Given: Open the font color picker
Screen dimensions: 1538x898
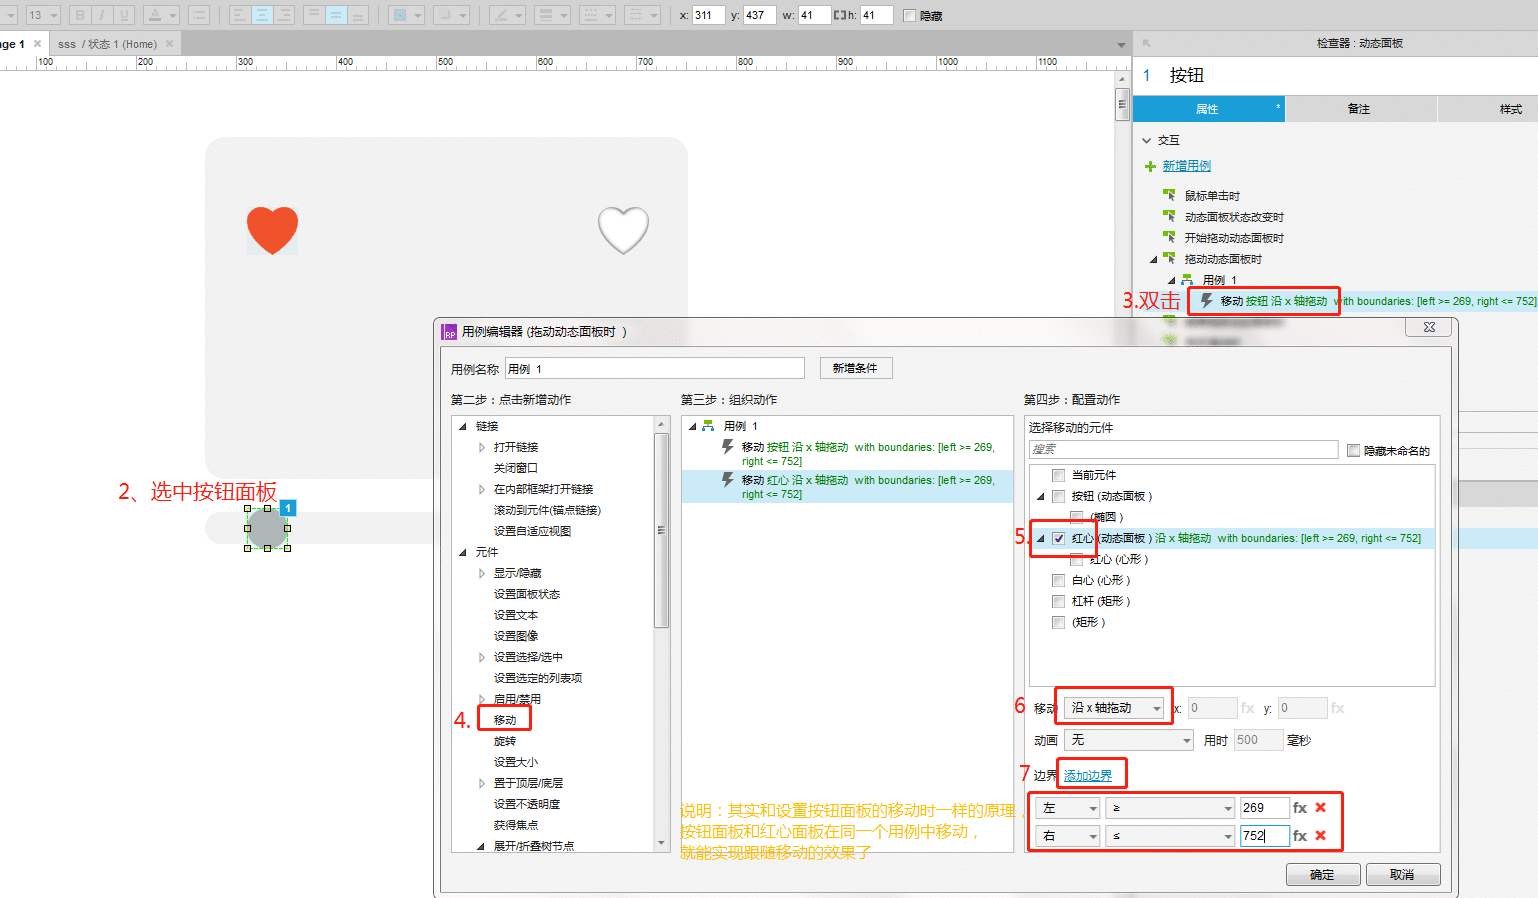Looking at the screenshot, I should (x=160, y=15).
